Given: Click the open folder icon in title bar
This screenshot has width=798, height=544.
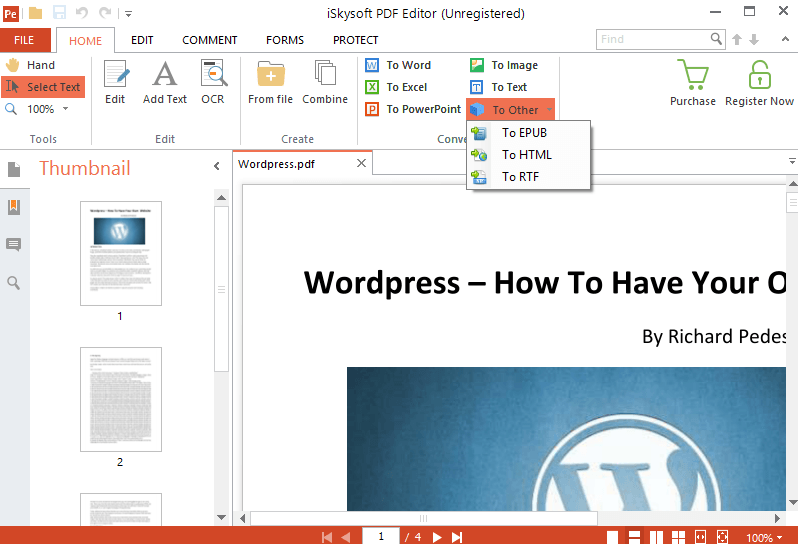Looking at the screenshot, I should pos(36,13).
